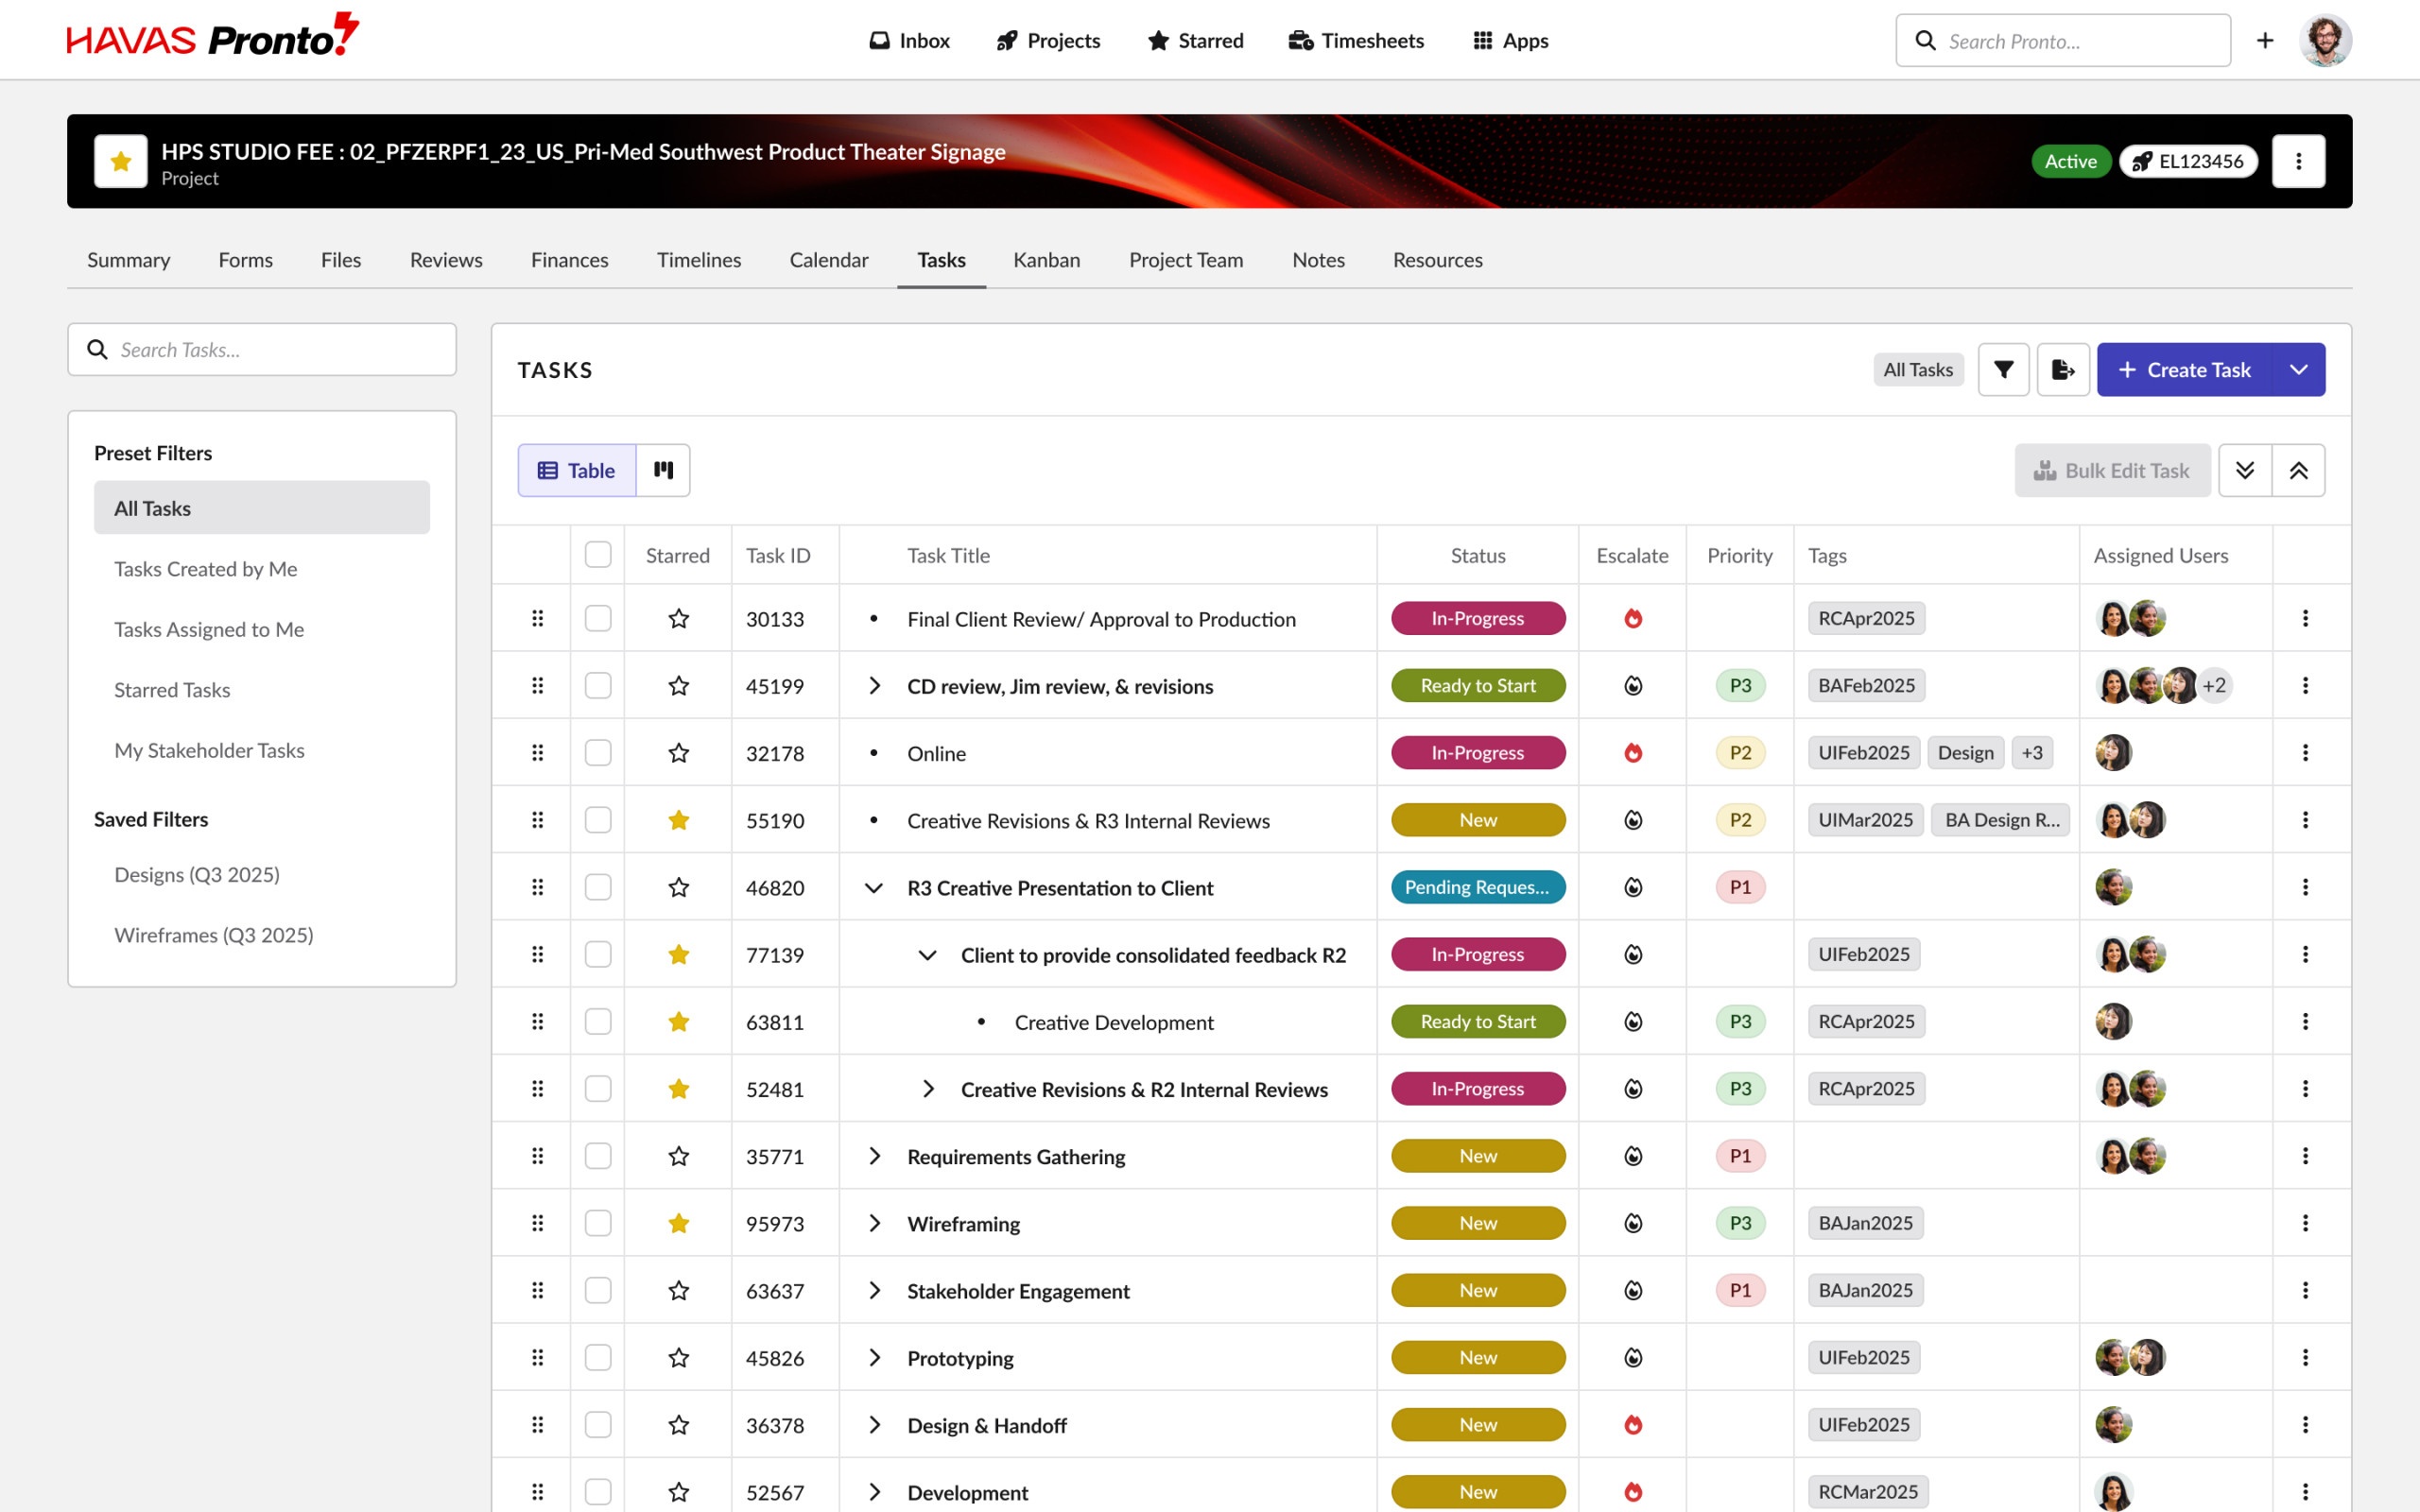The image size is (2420, 1512).
Task: Click escalate flame for Design & Handoff
Action: (1632, 1425)
